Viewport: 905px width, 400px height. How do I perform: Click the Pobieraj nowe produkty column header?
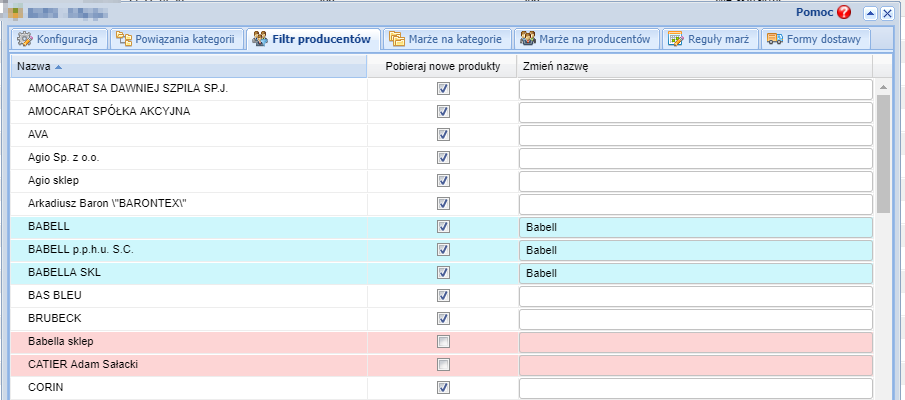(x=442, y=66)
